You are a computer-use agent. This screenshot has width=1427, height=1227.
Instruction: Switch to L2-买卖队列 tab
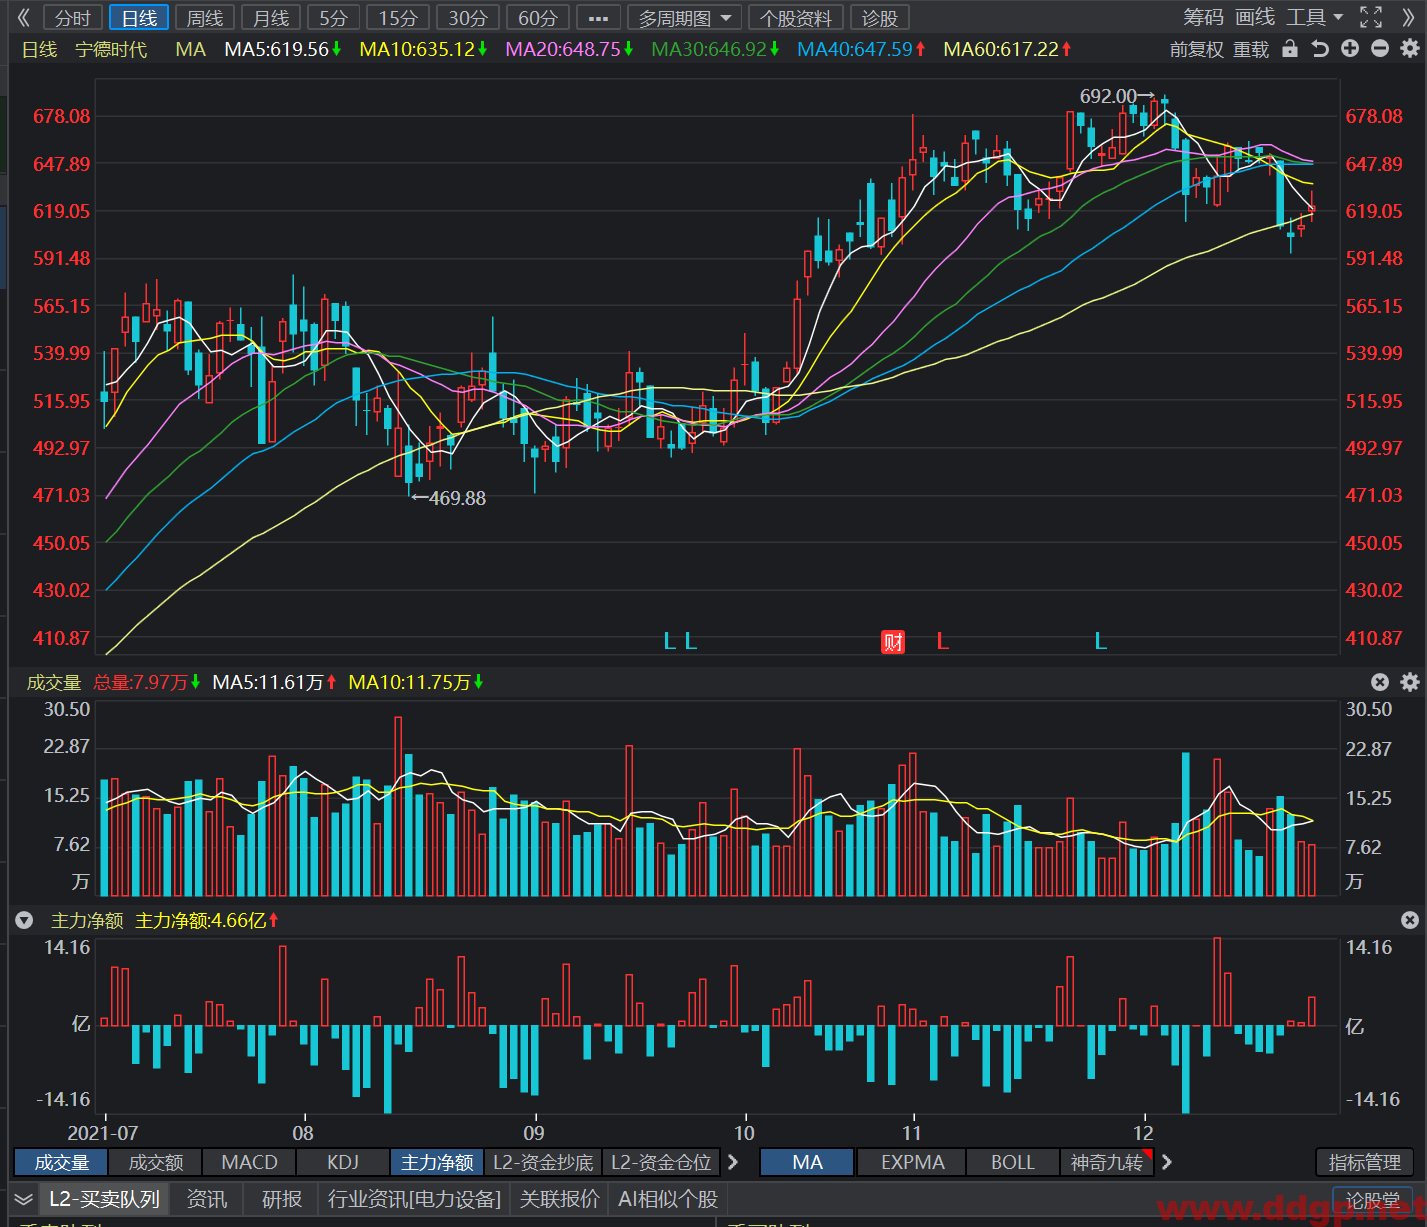point(104,1199)
